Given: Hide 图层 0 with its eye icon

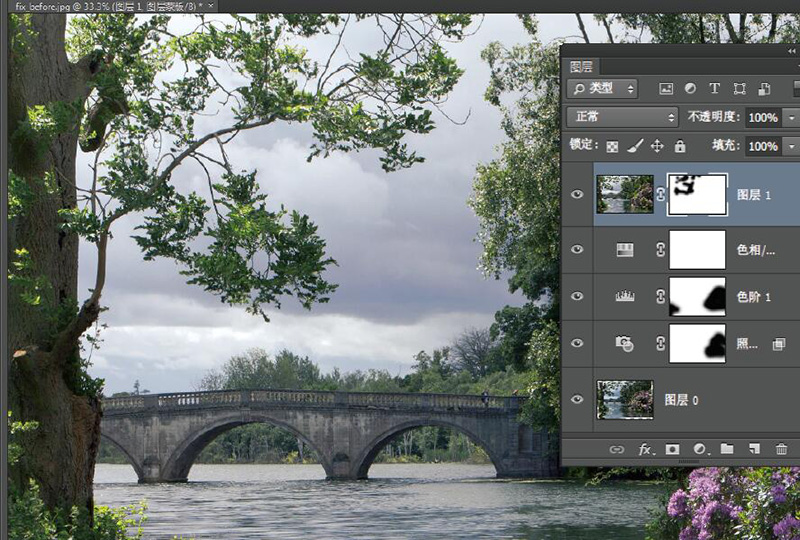Looking at the screenshot, I should pos(577,399).
